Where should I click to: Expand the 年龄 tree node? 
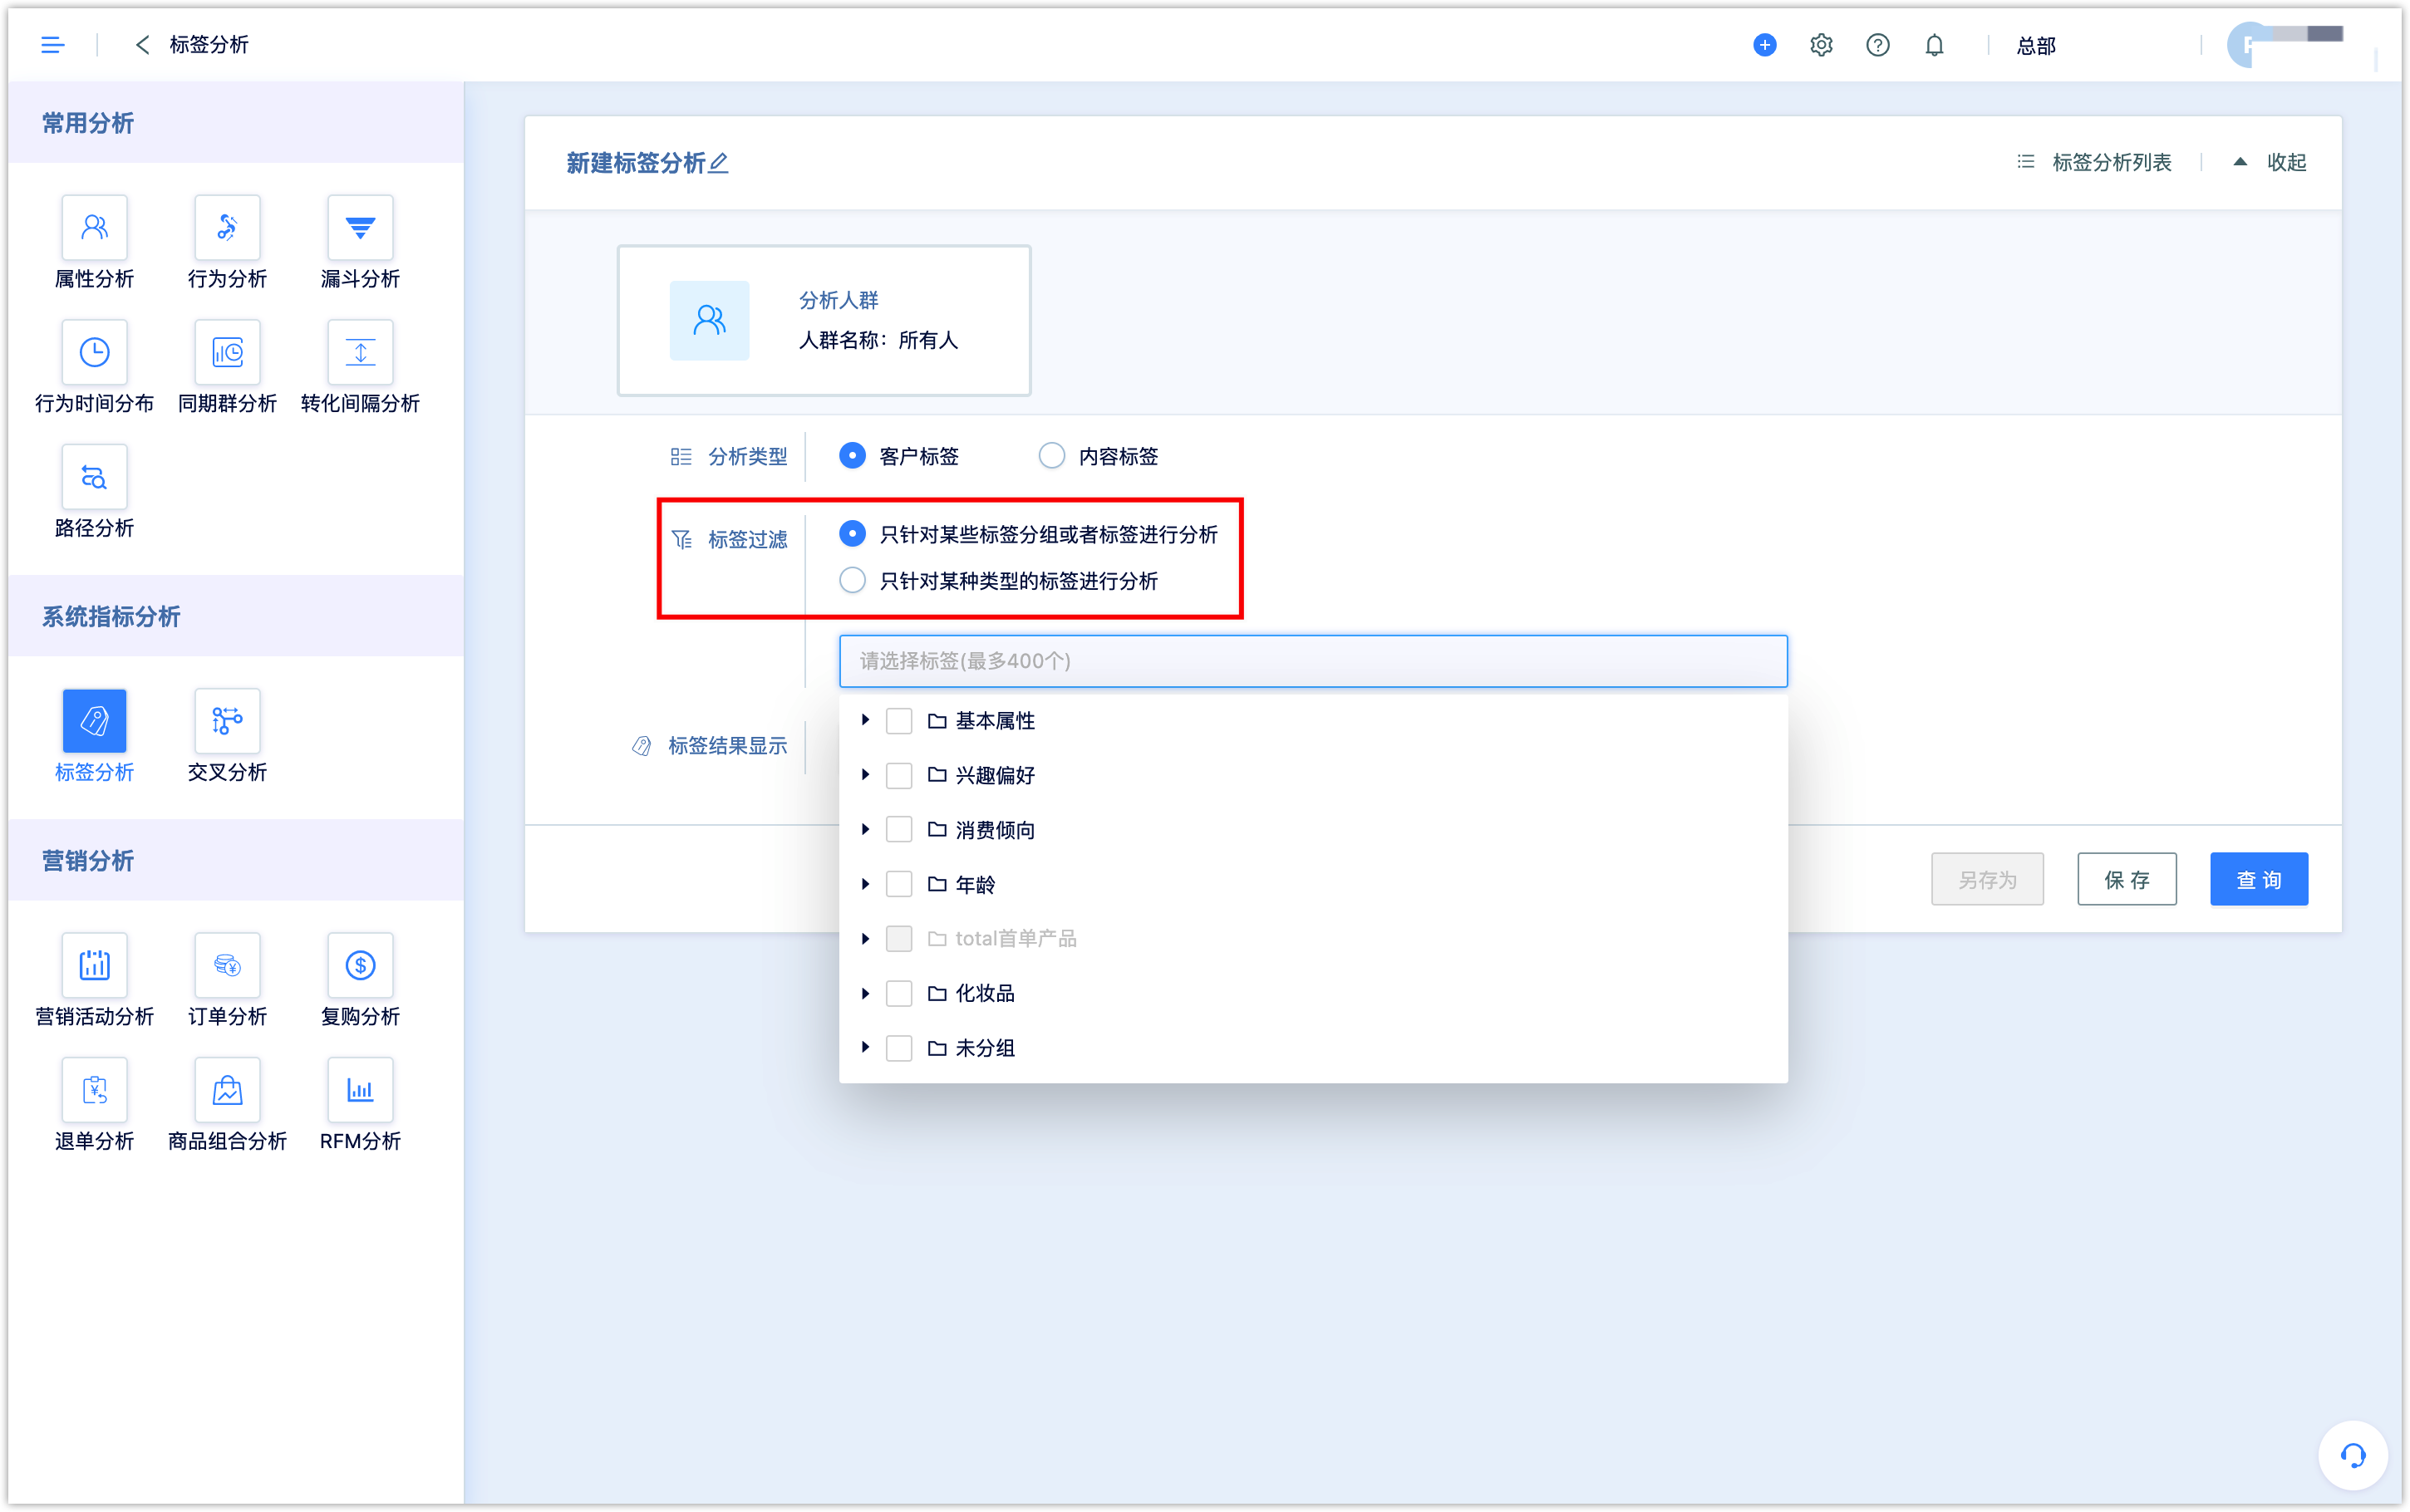click(865, 884)
